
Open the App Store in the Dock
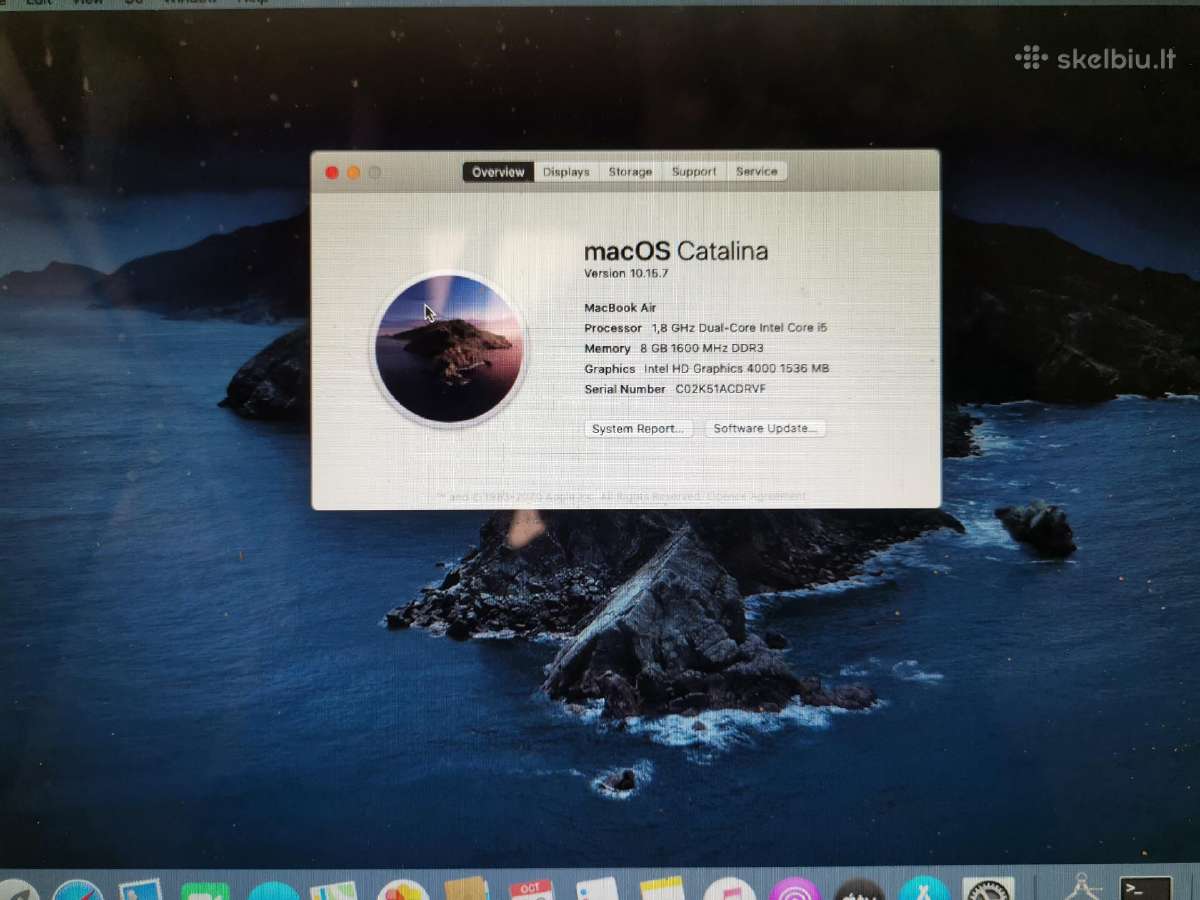tap(924, 888)
